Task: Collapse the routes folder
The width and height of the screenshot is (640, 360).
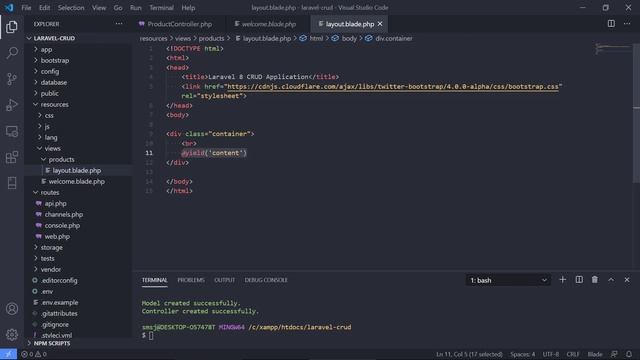Action: point(50,193)
